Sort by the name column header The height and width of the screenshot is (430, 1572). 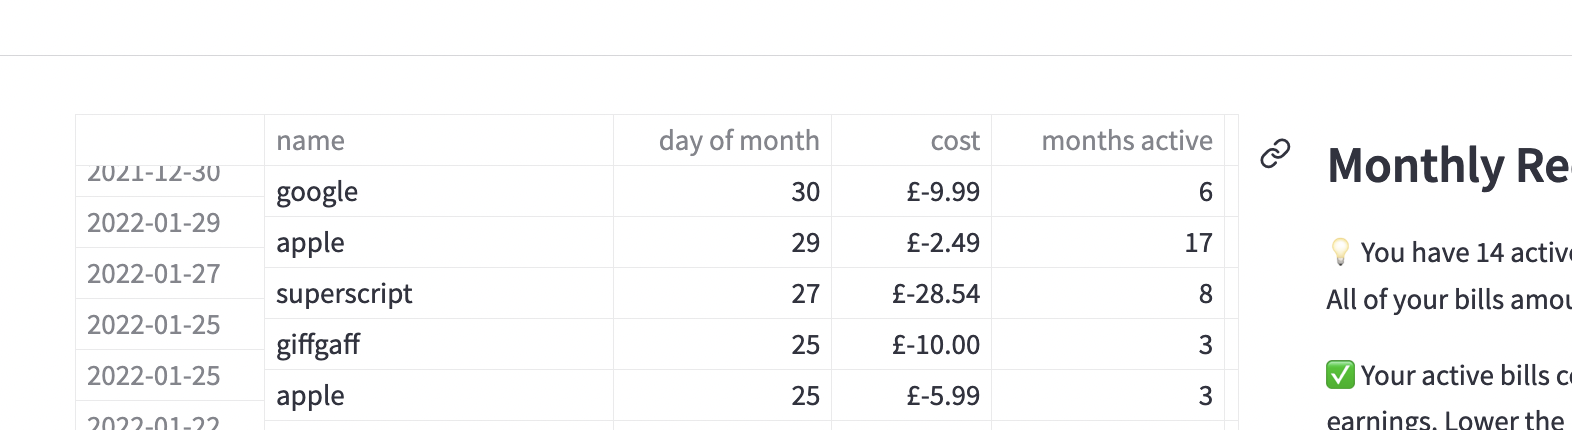click(439, 140)
